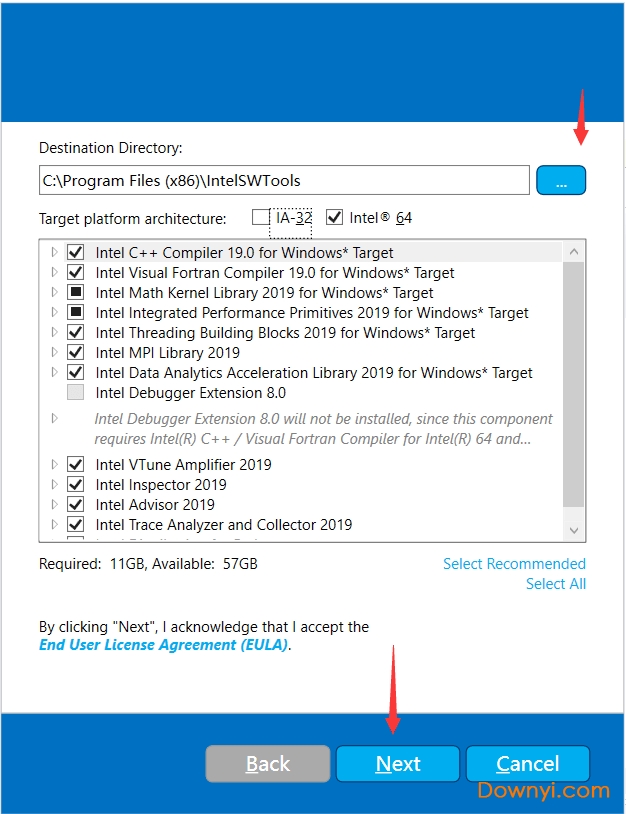Click the component list scroll down arrow
Viewport: 626px width, 814px height.
[574, 530]
